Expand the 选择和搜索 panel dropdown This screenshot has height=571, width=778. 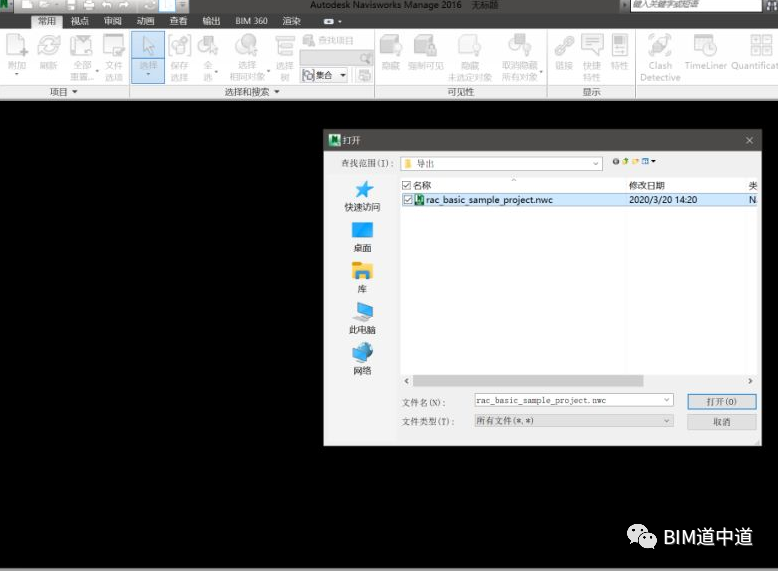252,92
